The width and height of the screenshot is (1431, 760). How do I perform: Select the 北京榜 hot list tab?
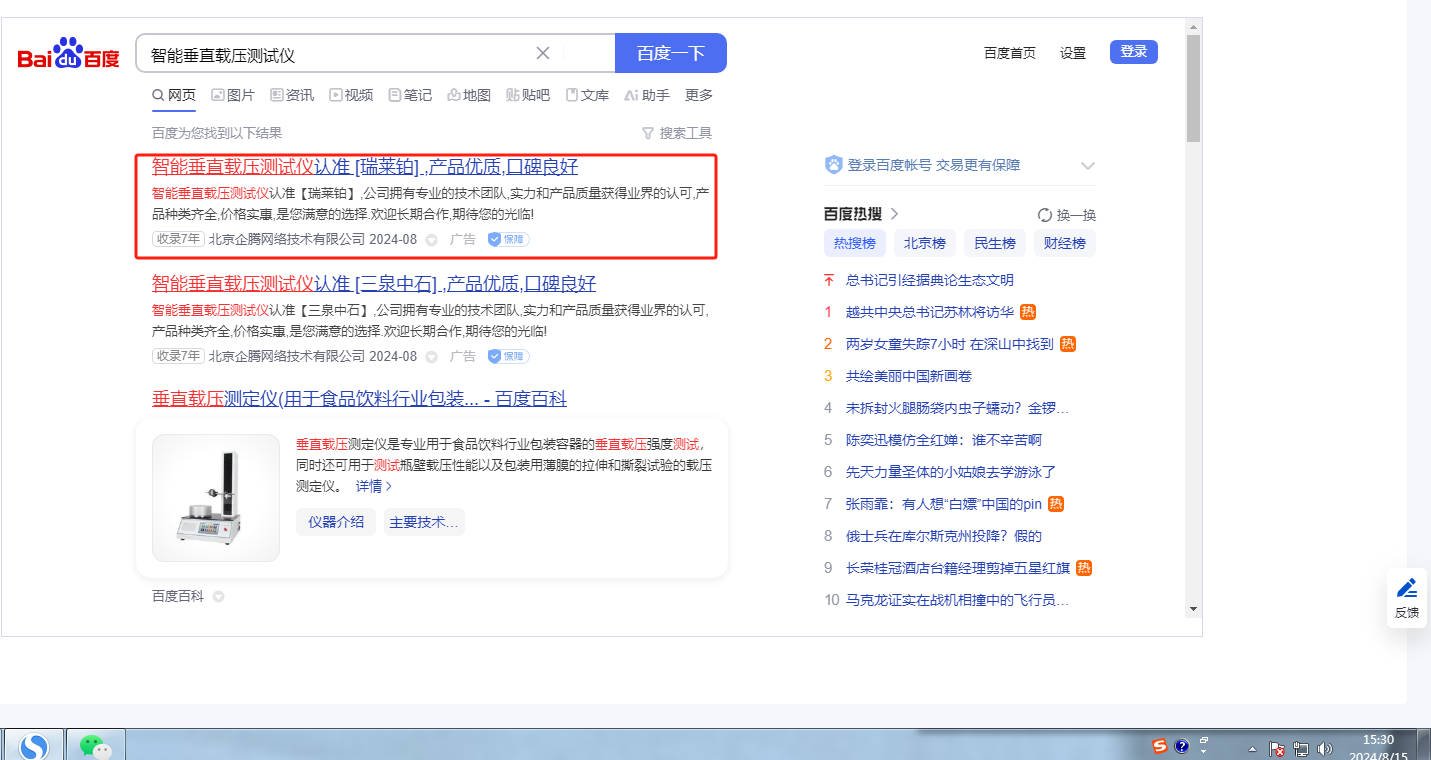click(925, 243)
